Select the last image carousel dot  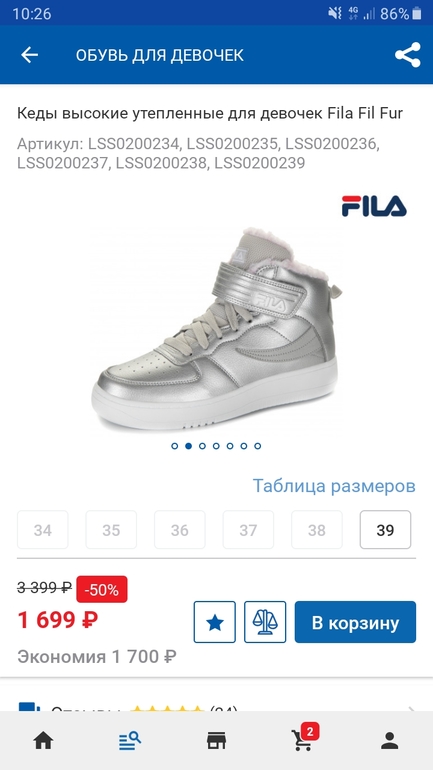258,446
